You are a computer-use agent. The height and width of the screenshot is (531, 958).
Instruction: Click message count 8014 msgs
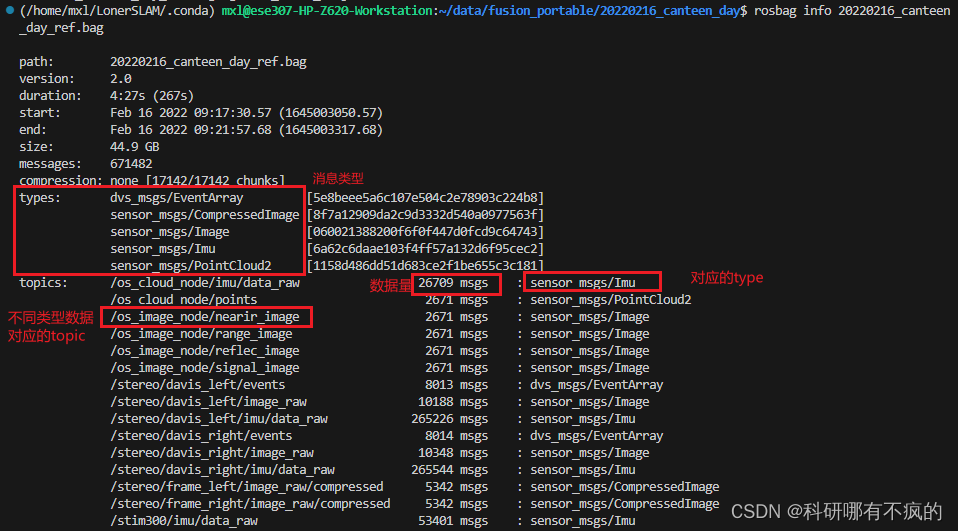(x=456, y=436)
